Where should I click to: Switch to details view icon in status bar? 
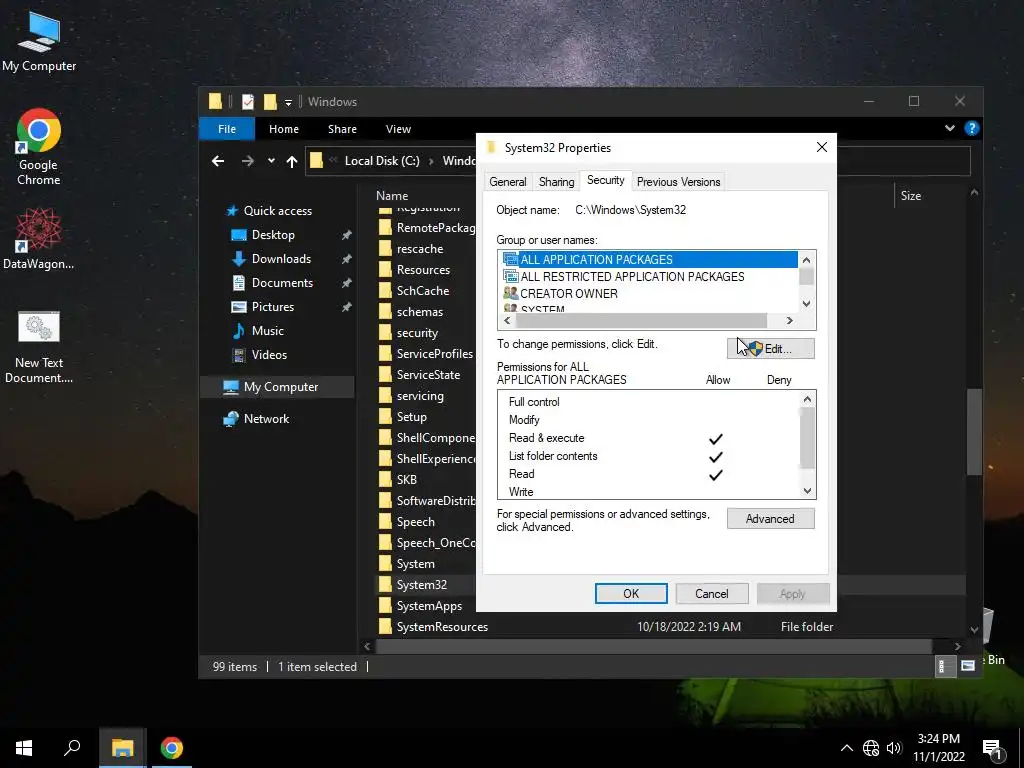(945, 666)
